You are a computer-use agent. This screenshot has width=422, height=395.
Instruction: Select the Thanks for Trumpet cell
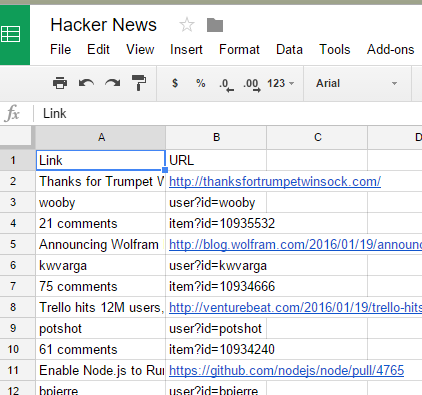click(100, 182)
